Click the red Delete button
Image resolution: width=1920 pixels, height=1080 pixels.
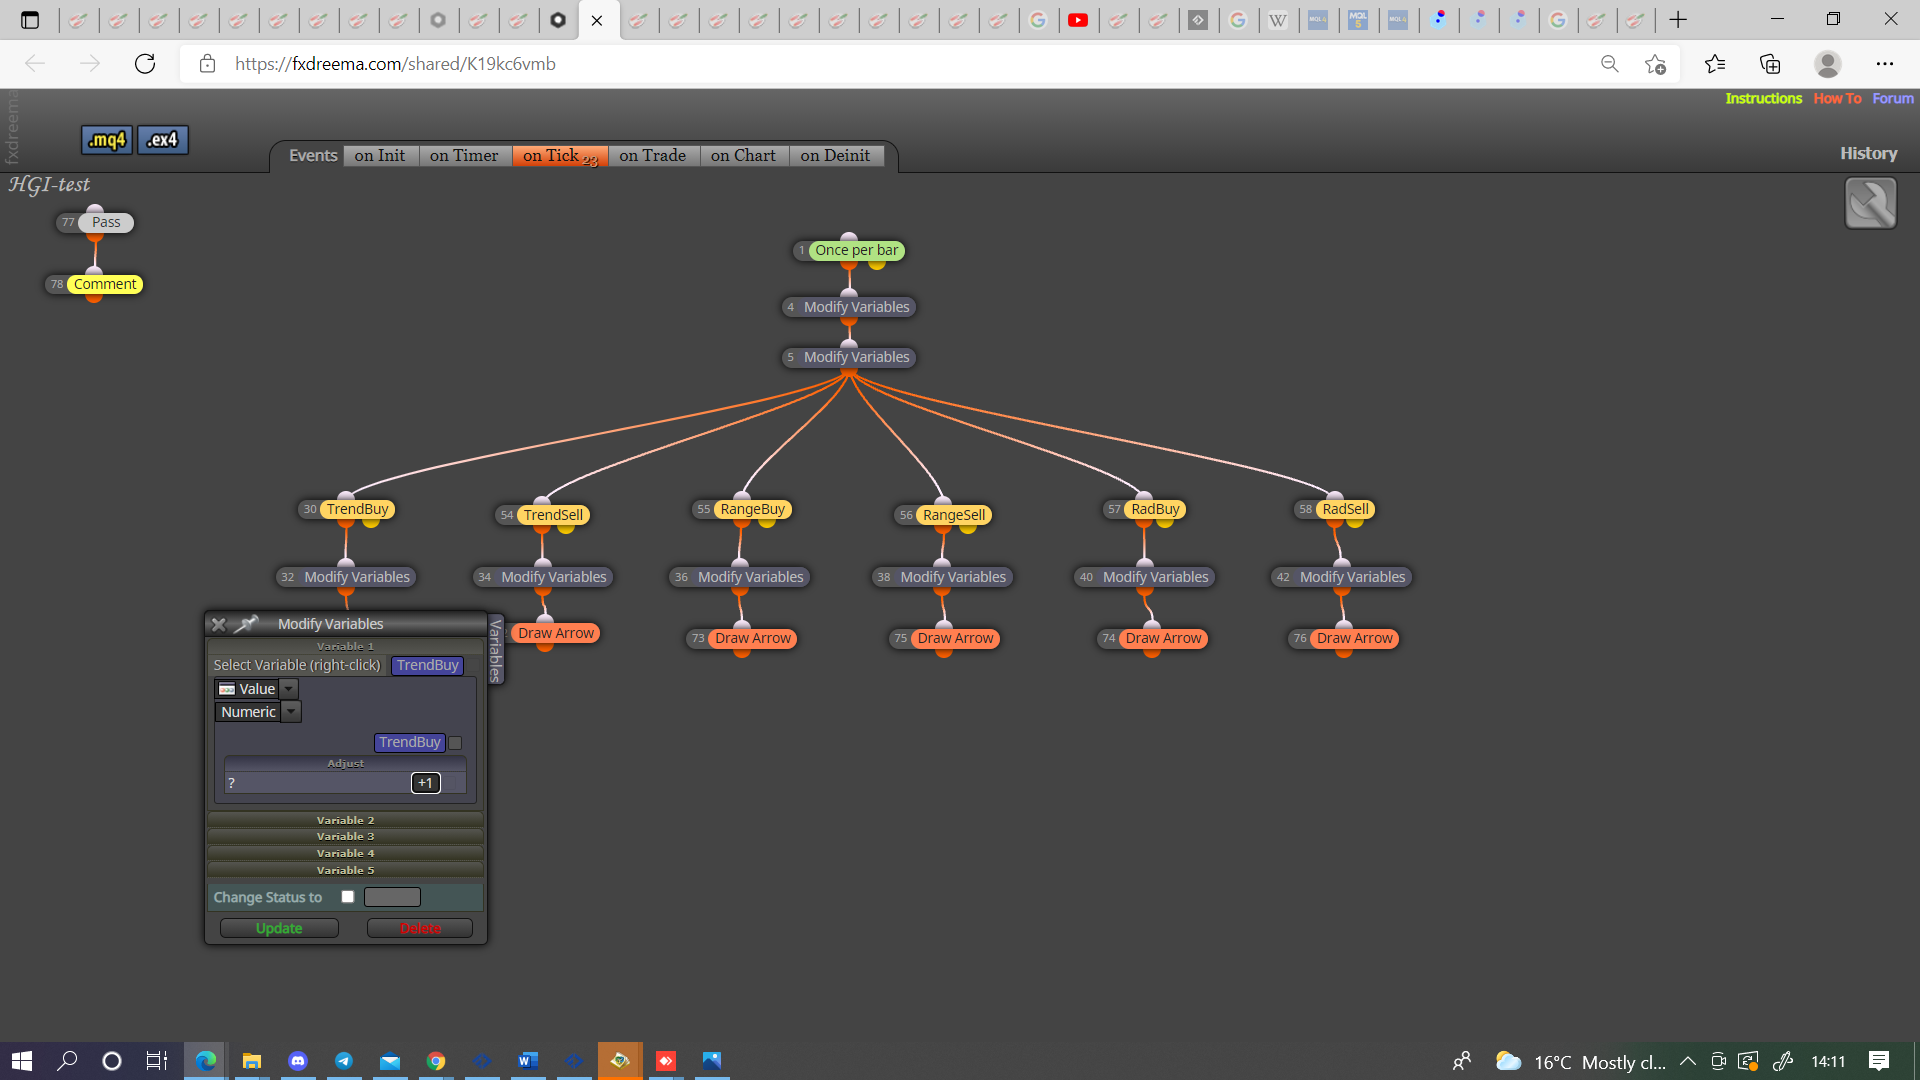(420, 928)
